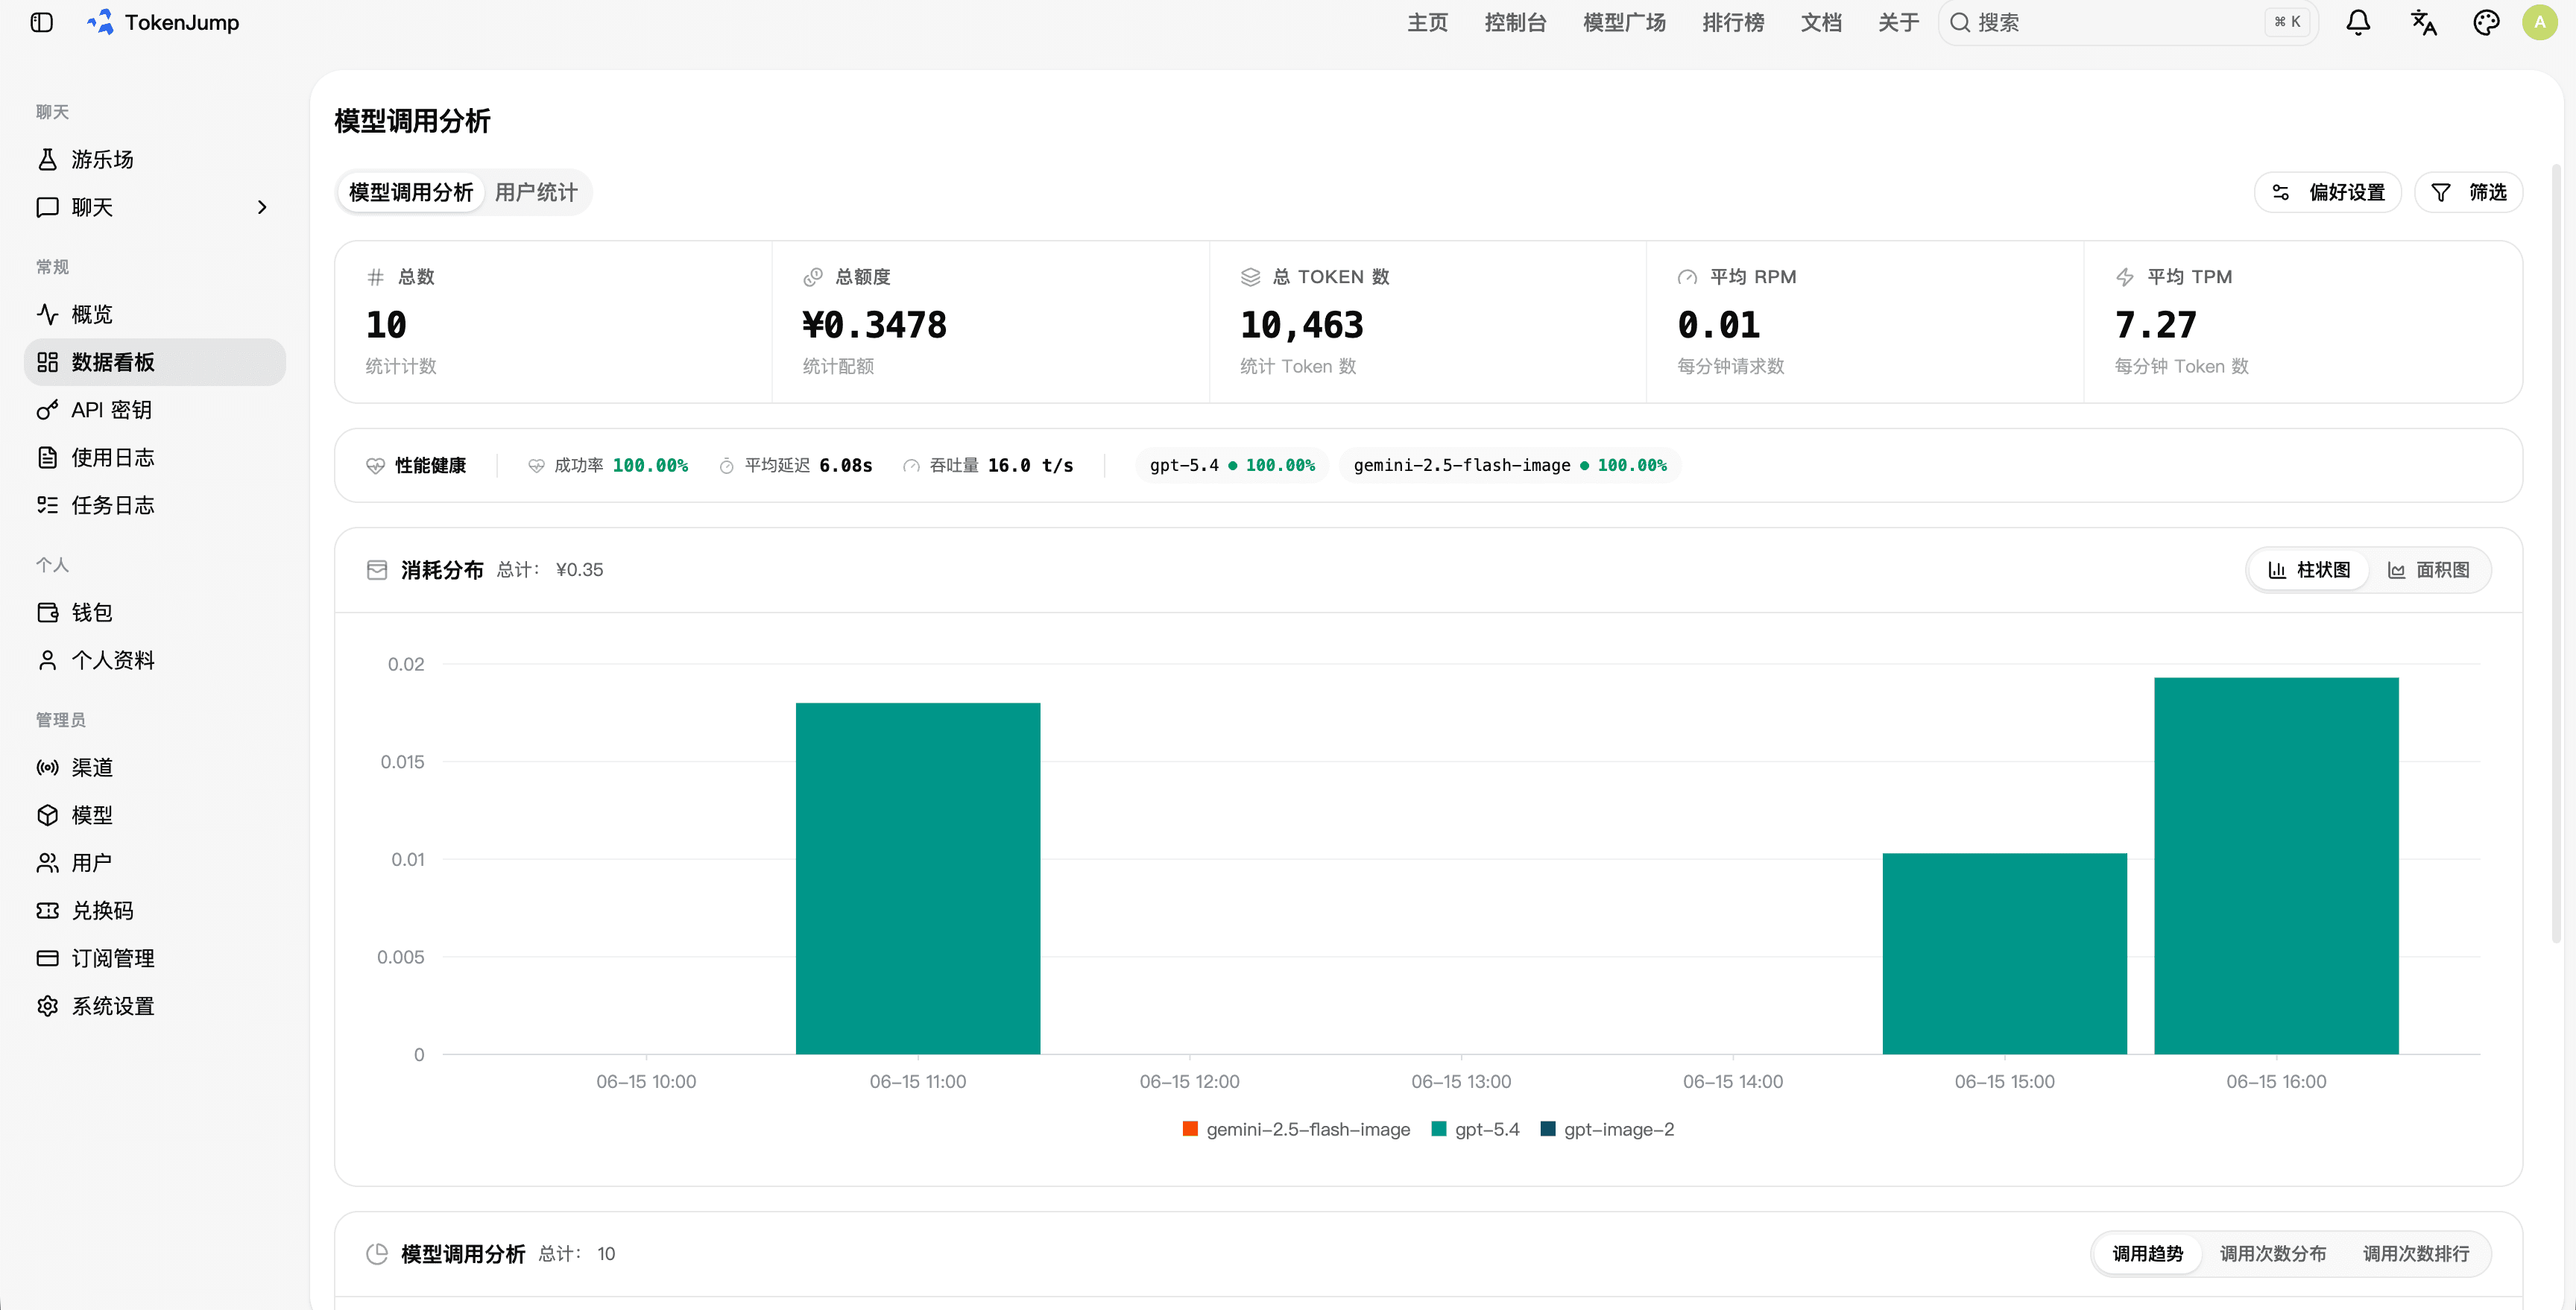Viewport: 2576px width, 1310px height.
Task: Click the 平均 TPM value 7.27
Action: pyautogui.click(x=2155, y=325)
